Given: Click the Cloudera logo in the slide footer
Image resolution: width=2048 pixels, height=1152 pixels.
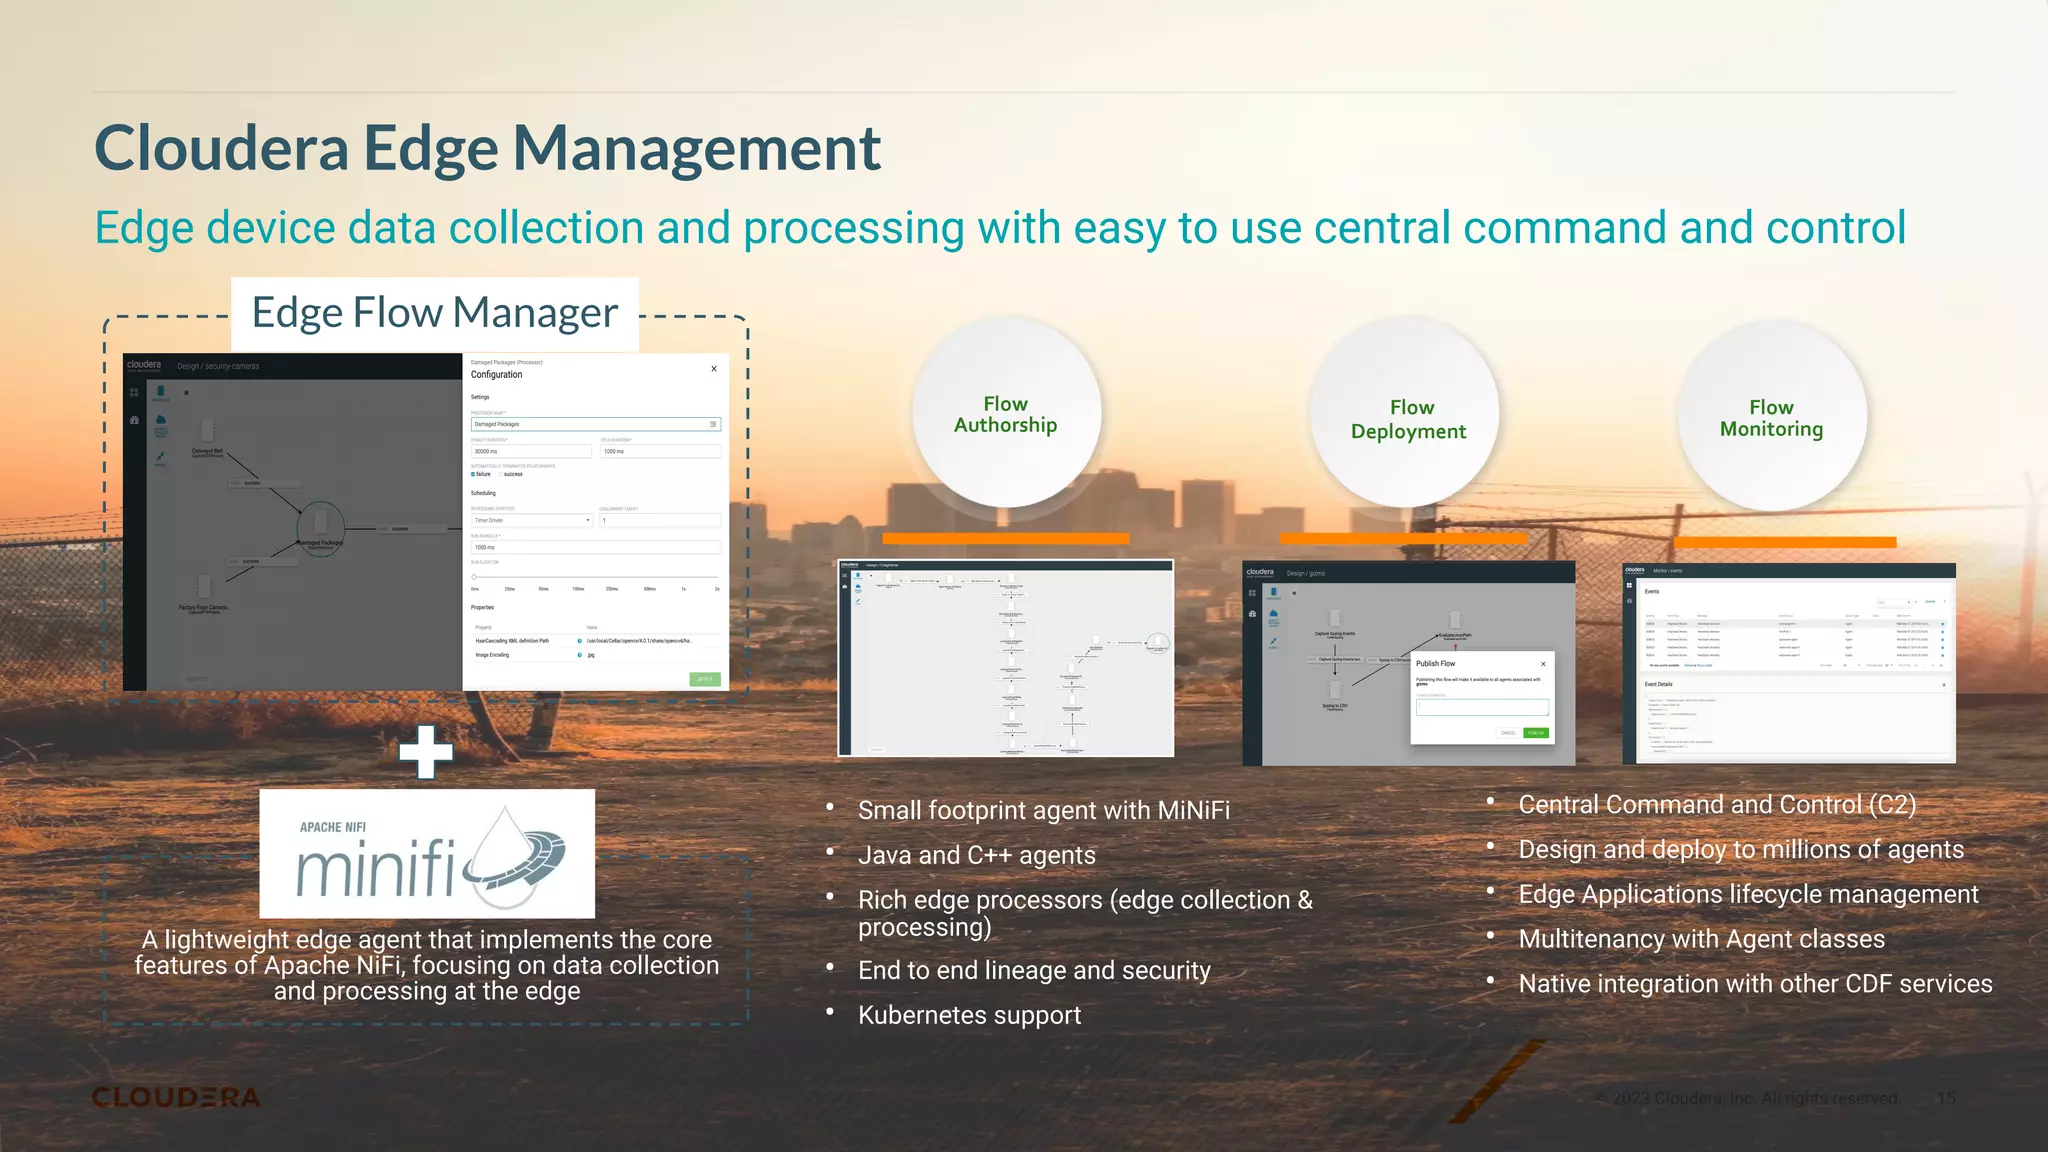Looking at the screenshot, I should click(176, 1097).
